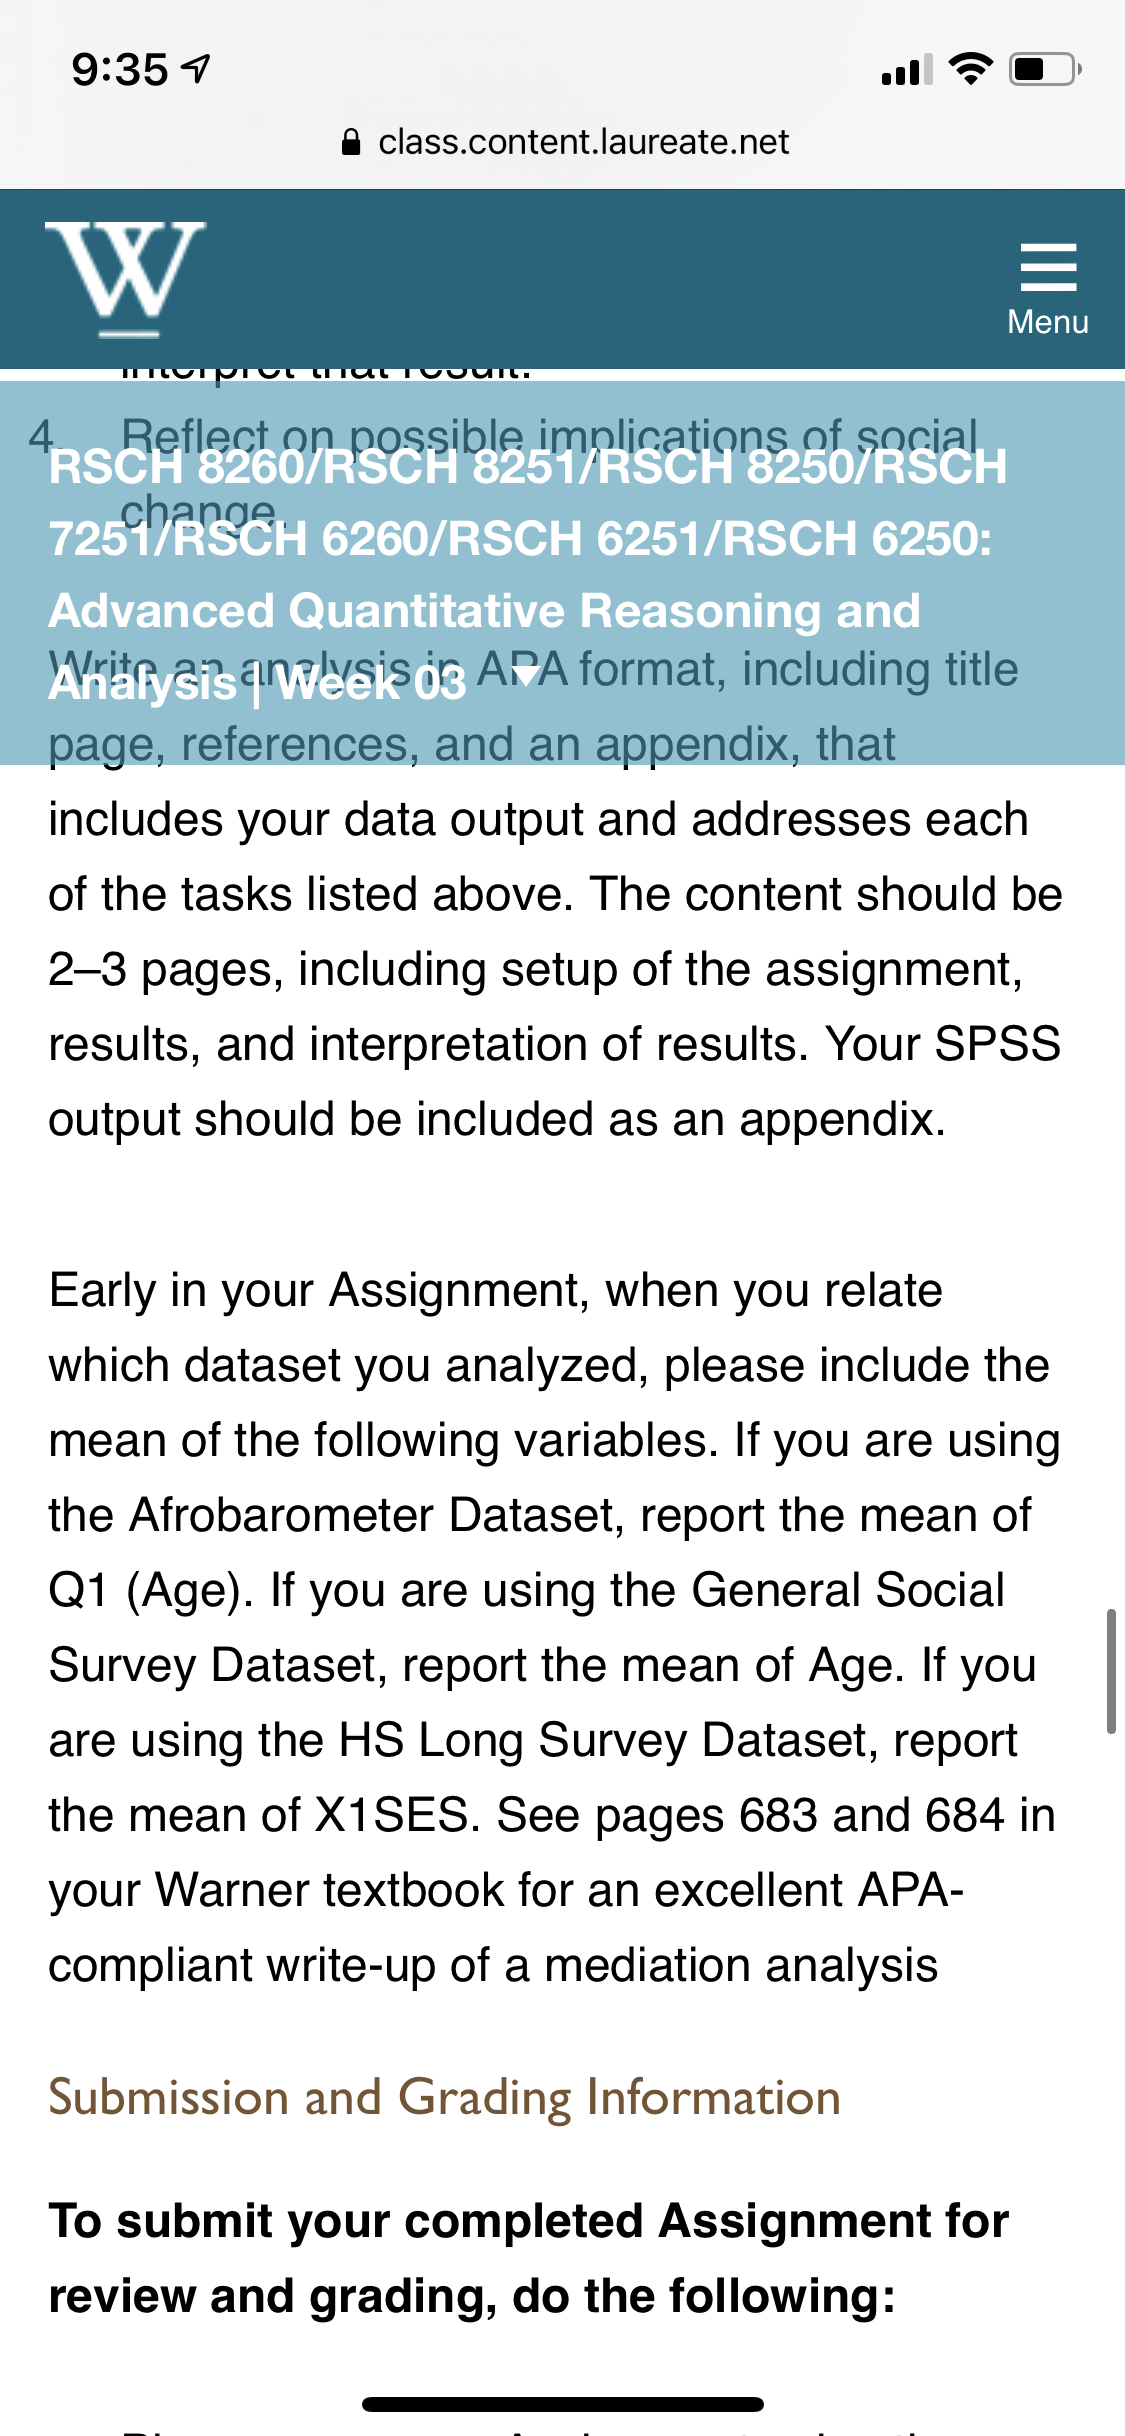Tap the class.content.laureate.net address field

tap(565, 142)
